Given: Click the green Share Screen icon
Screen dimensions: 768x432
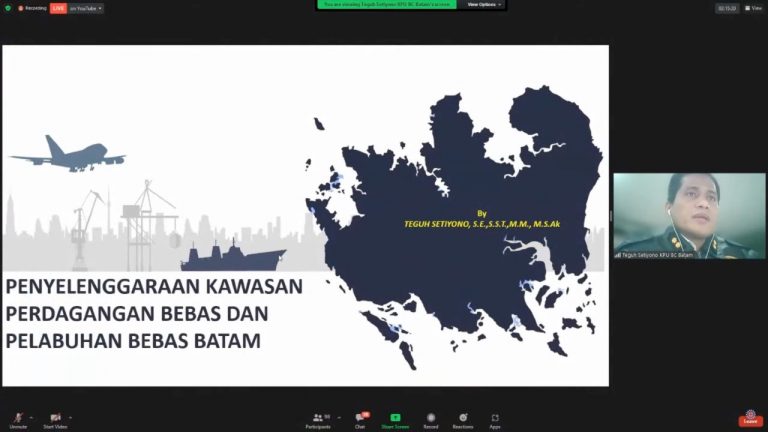Looking at the screenshot, I should point(395,417).
